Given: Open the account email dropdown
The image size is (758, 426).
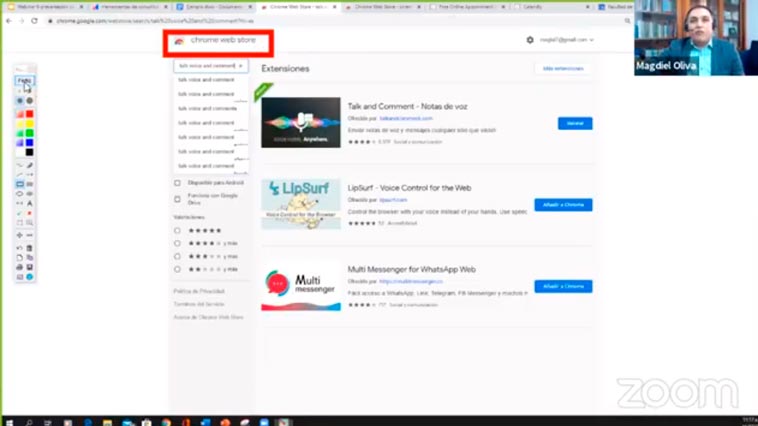Looking at the screenshot, I should tap(567, 40).
